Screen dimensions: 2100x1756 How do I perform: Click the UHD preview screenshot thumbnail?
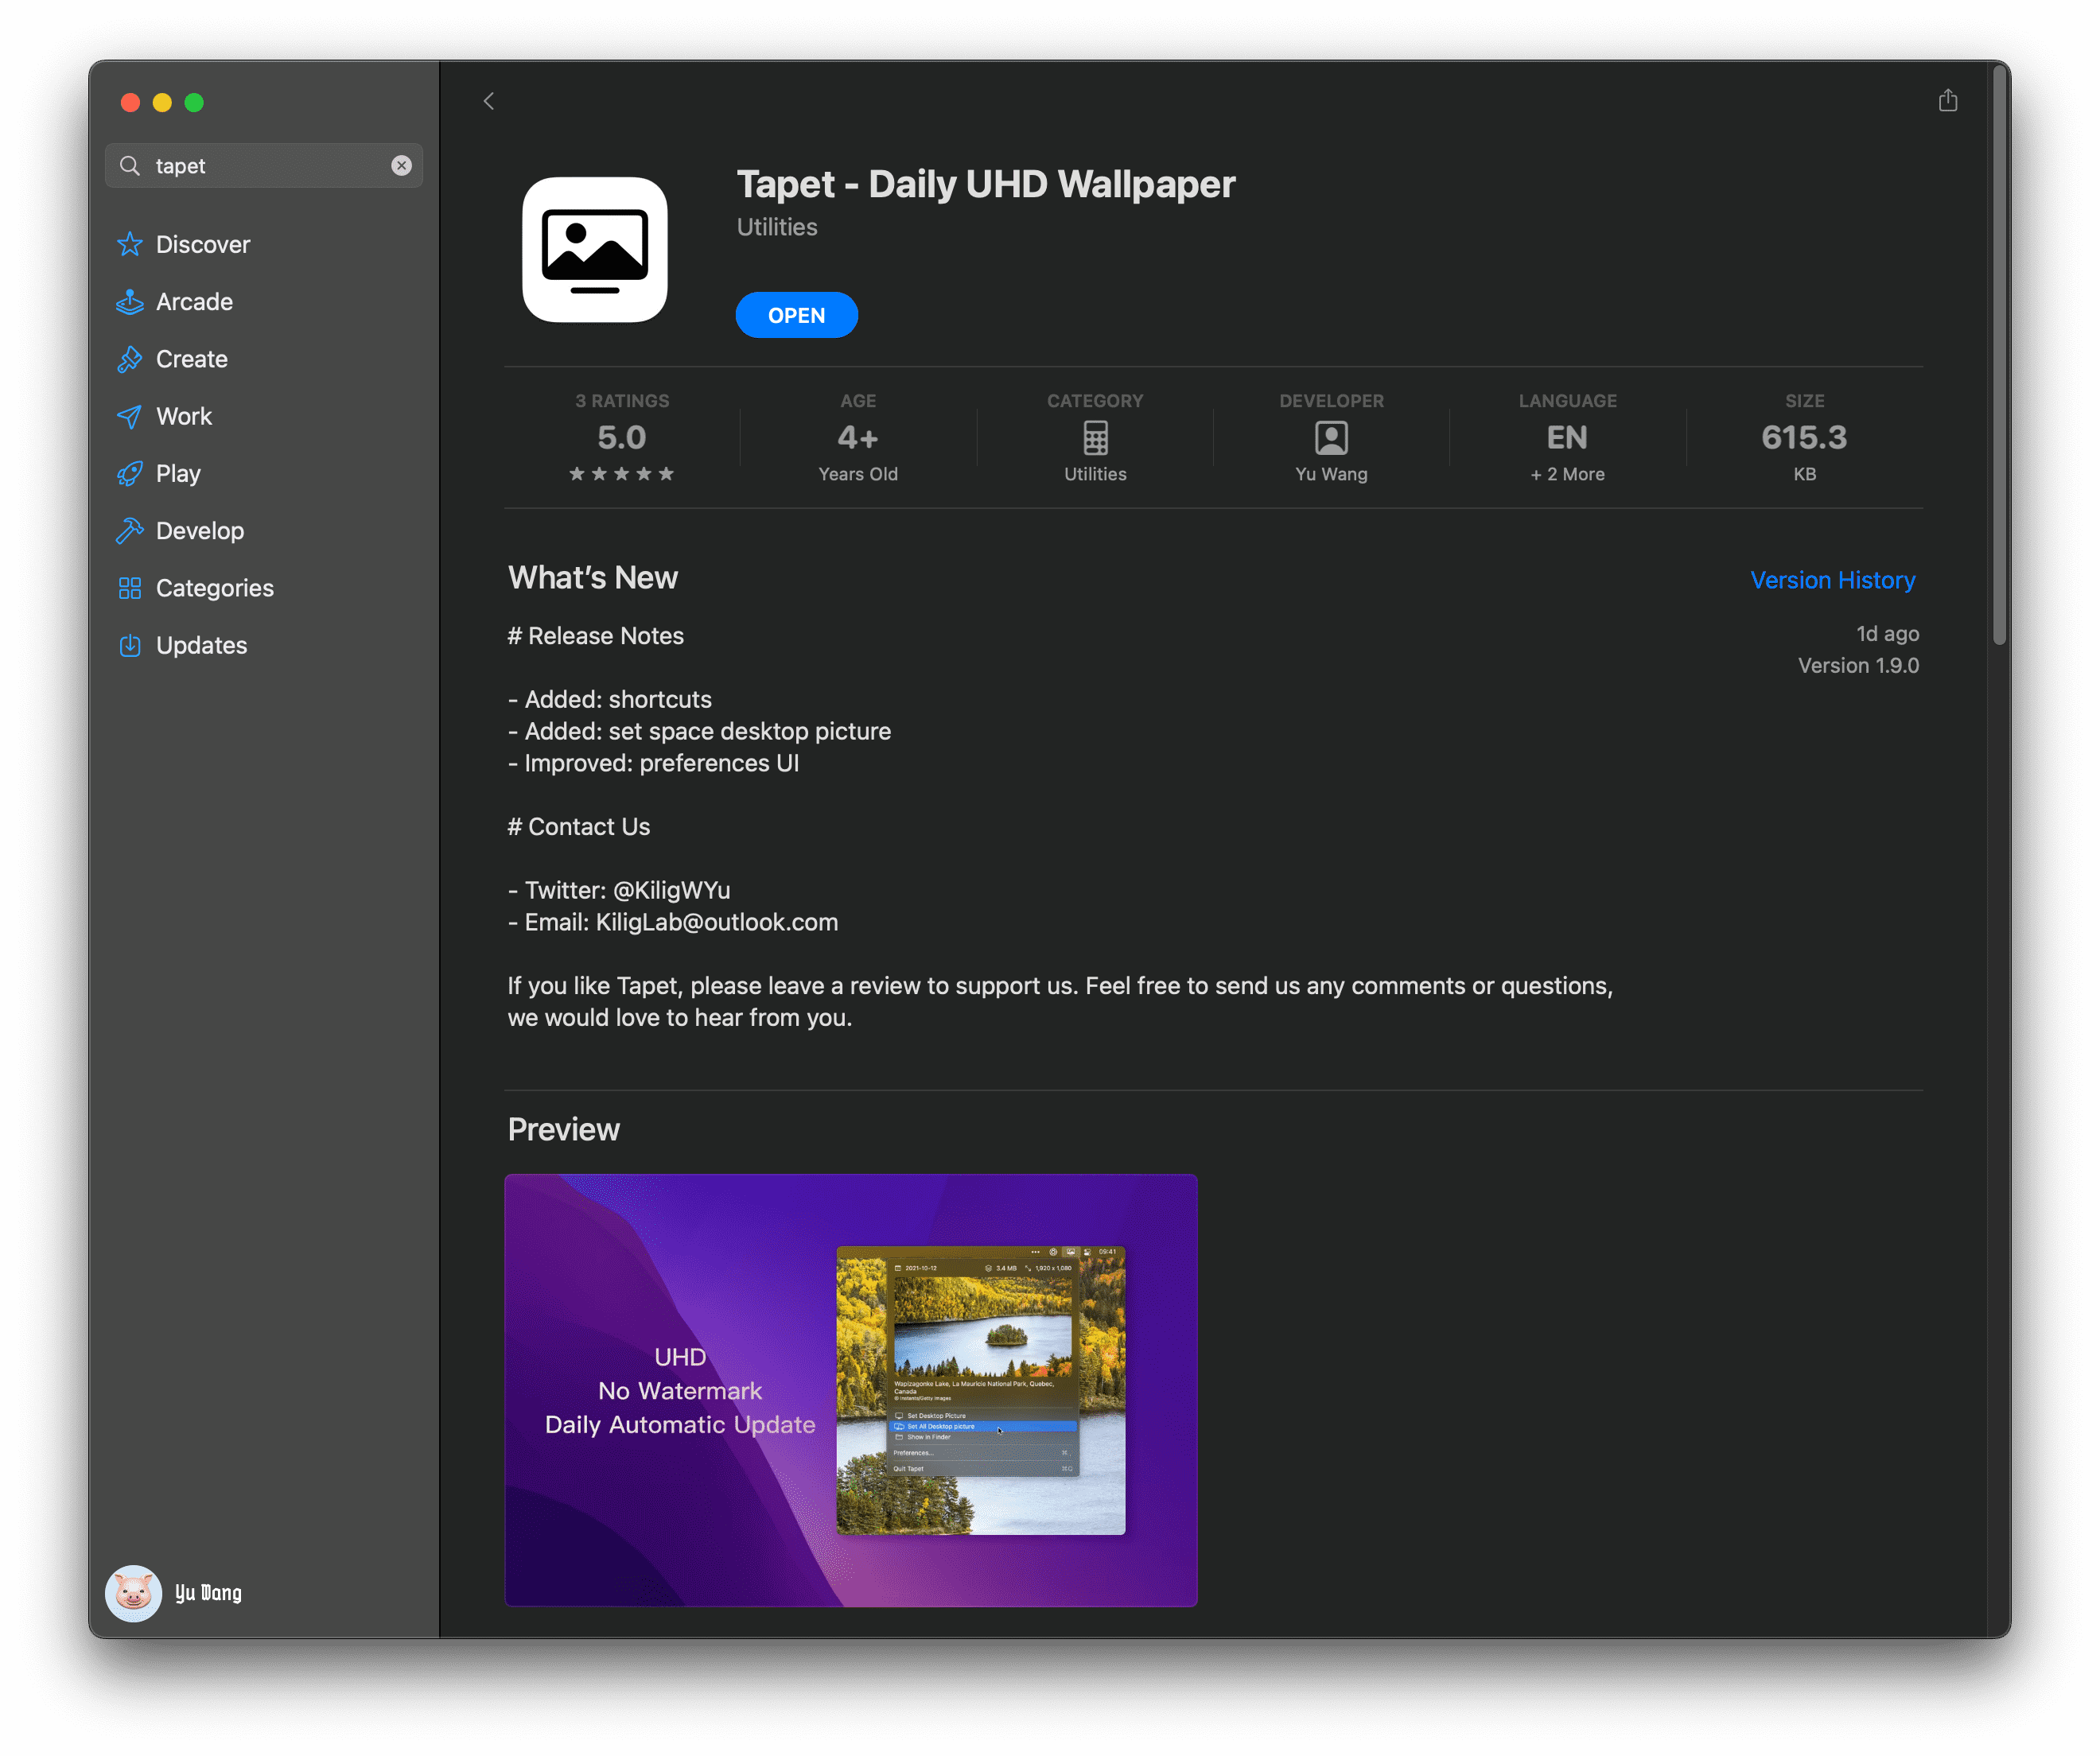pyautogui.click(x=851, y=1390)
